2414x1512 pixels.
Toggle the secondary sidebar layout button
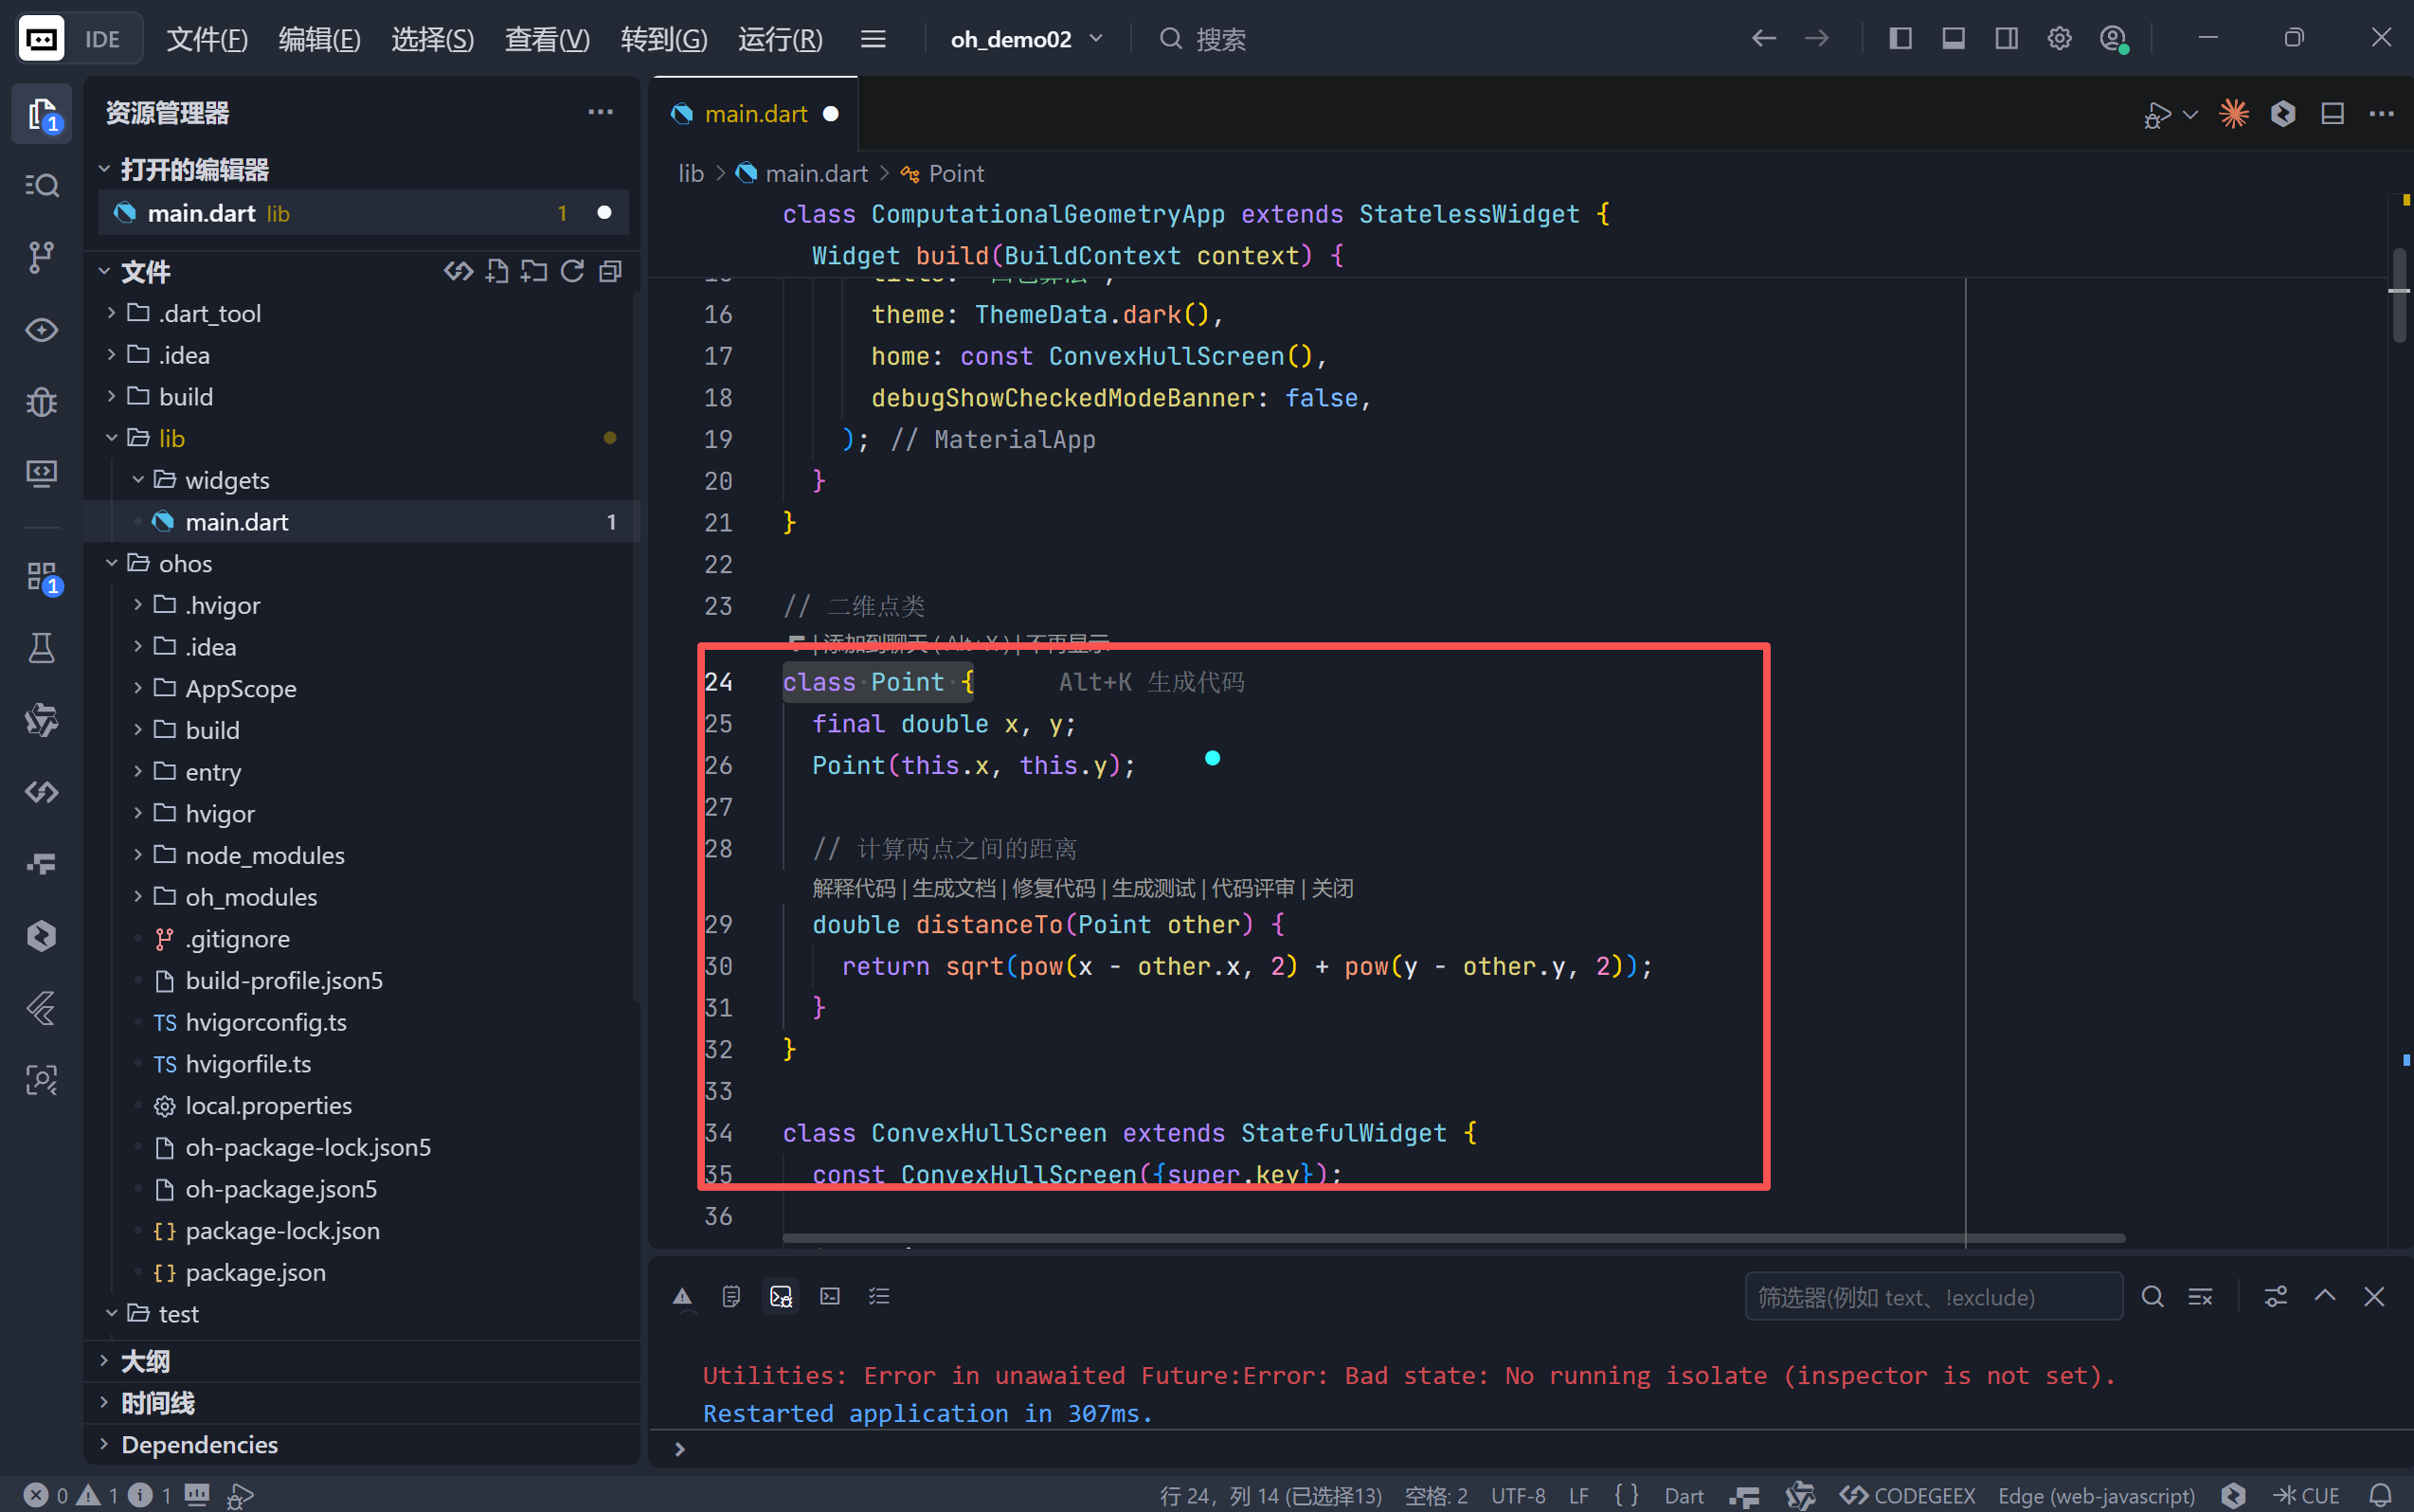(2006, 39)
